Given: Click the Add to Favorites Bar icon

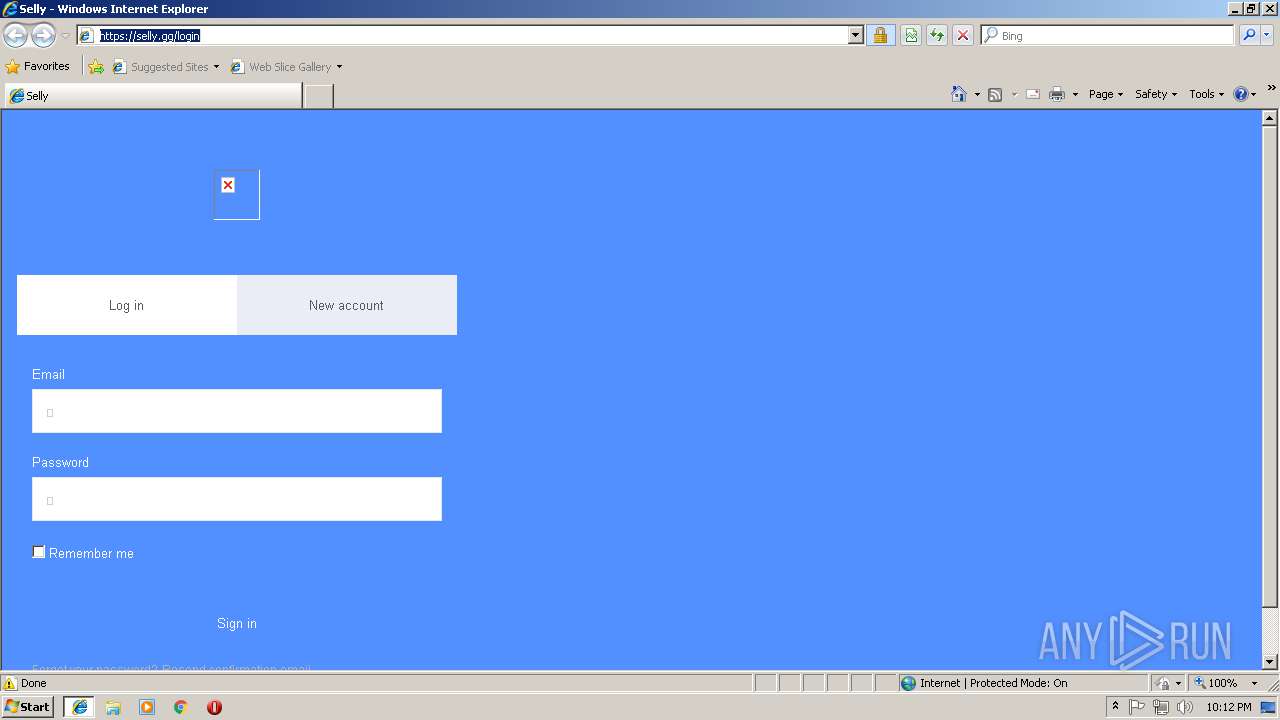Looking at the screenshot, I should pos(96,66).
